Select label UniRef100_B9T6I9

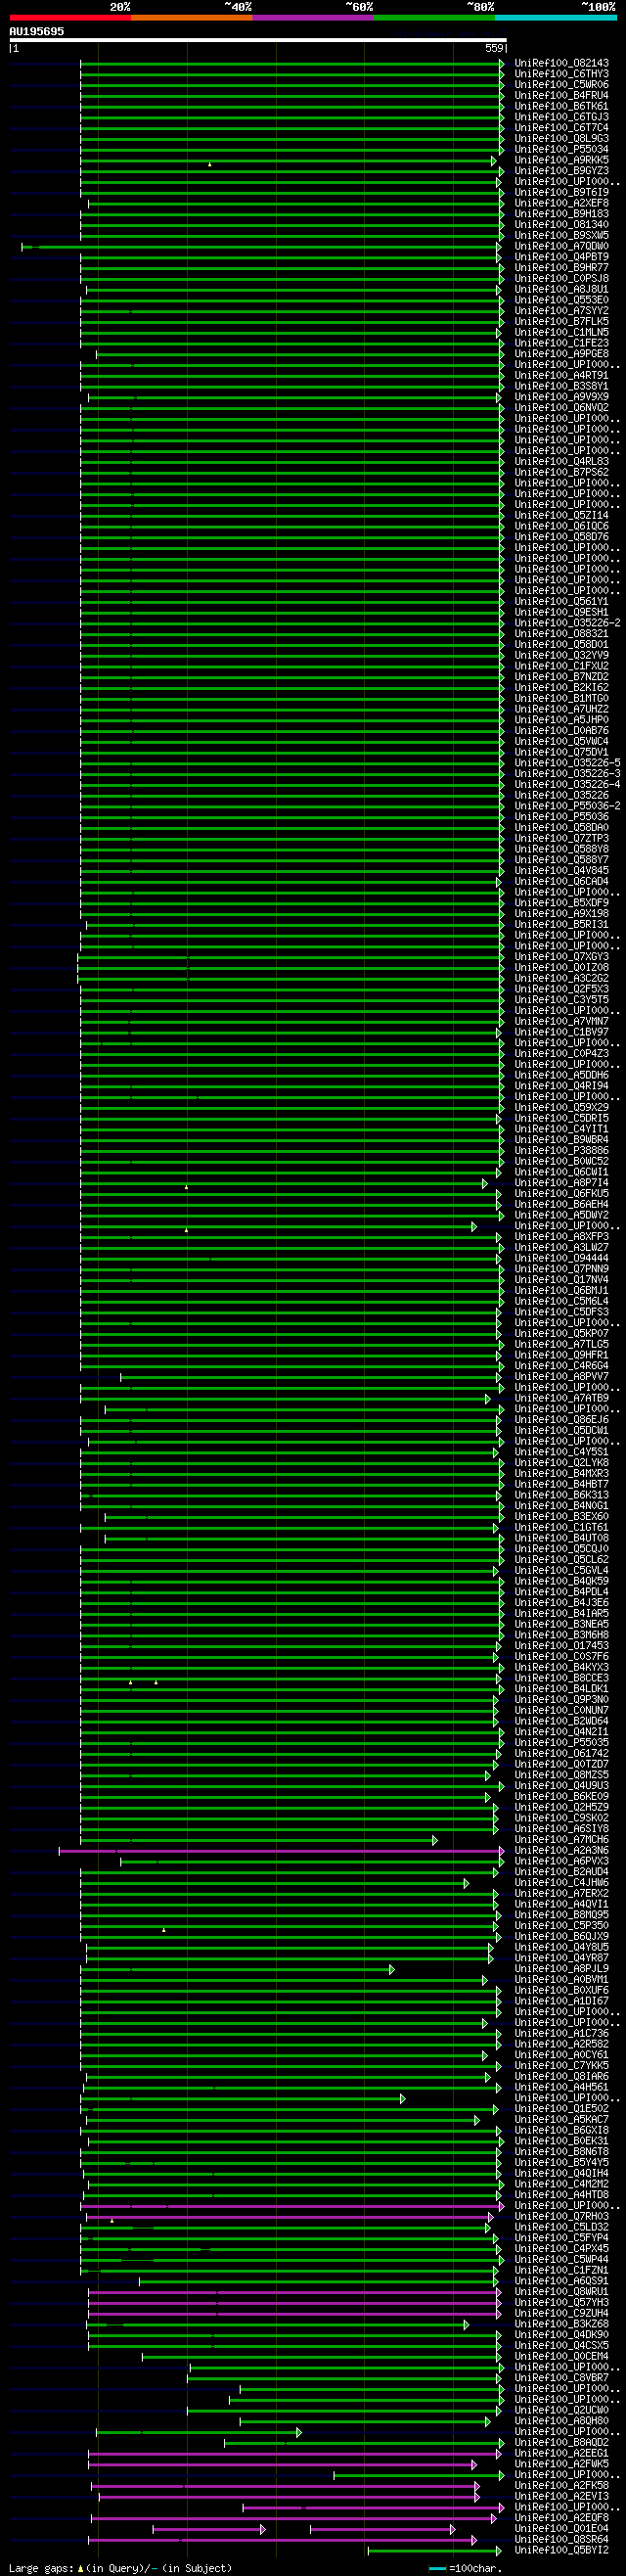click(562, 193)
